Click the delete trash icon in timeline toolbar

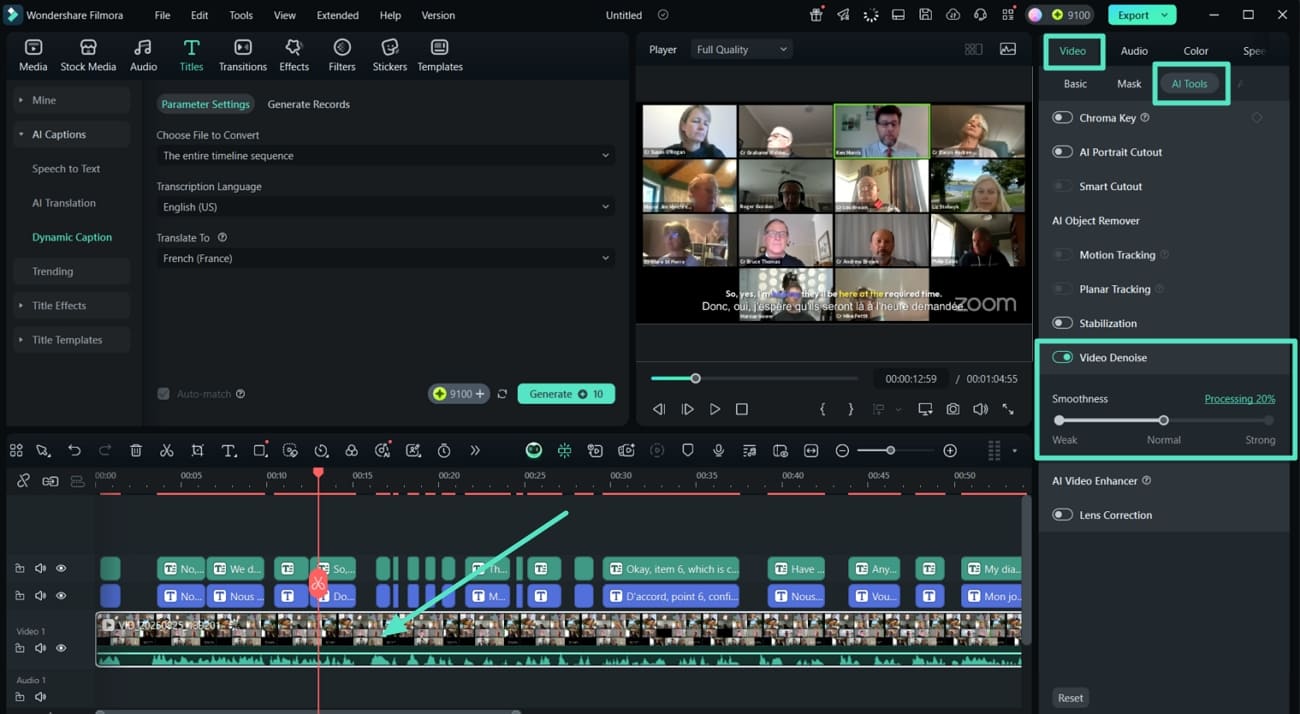point(136,451)
